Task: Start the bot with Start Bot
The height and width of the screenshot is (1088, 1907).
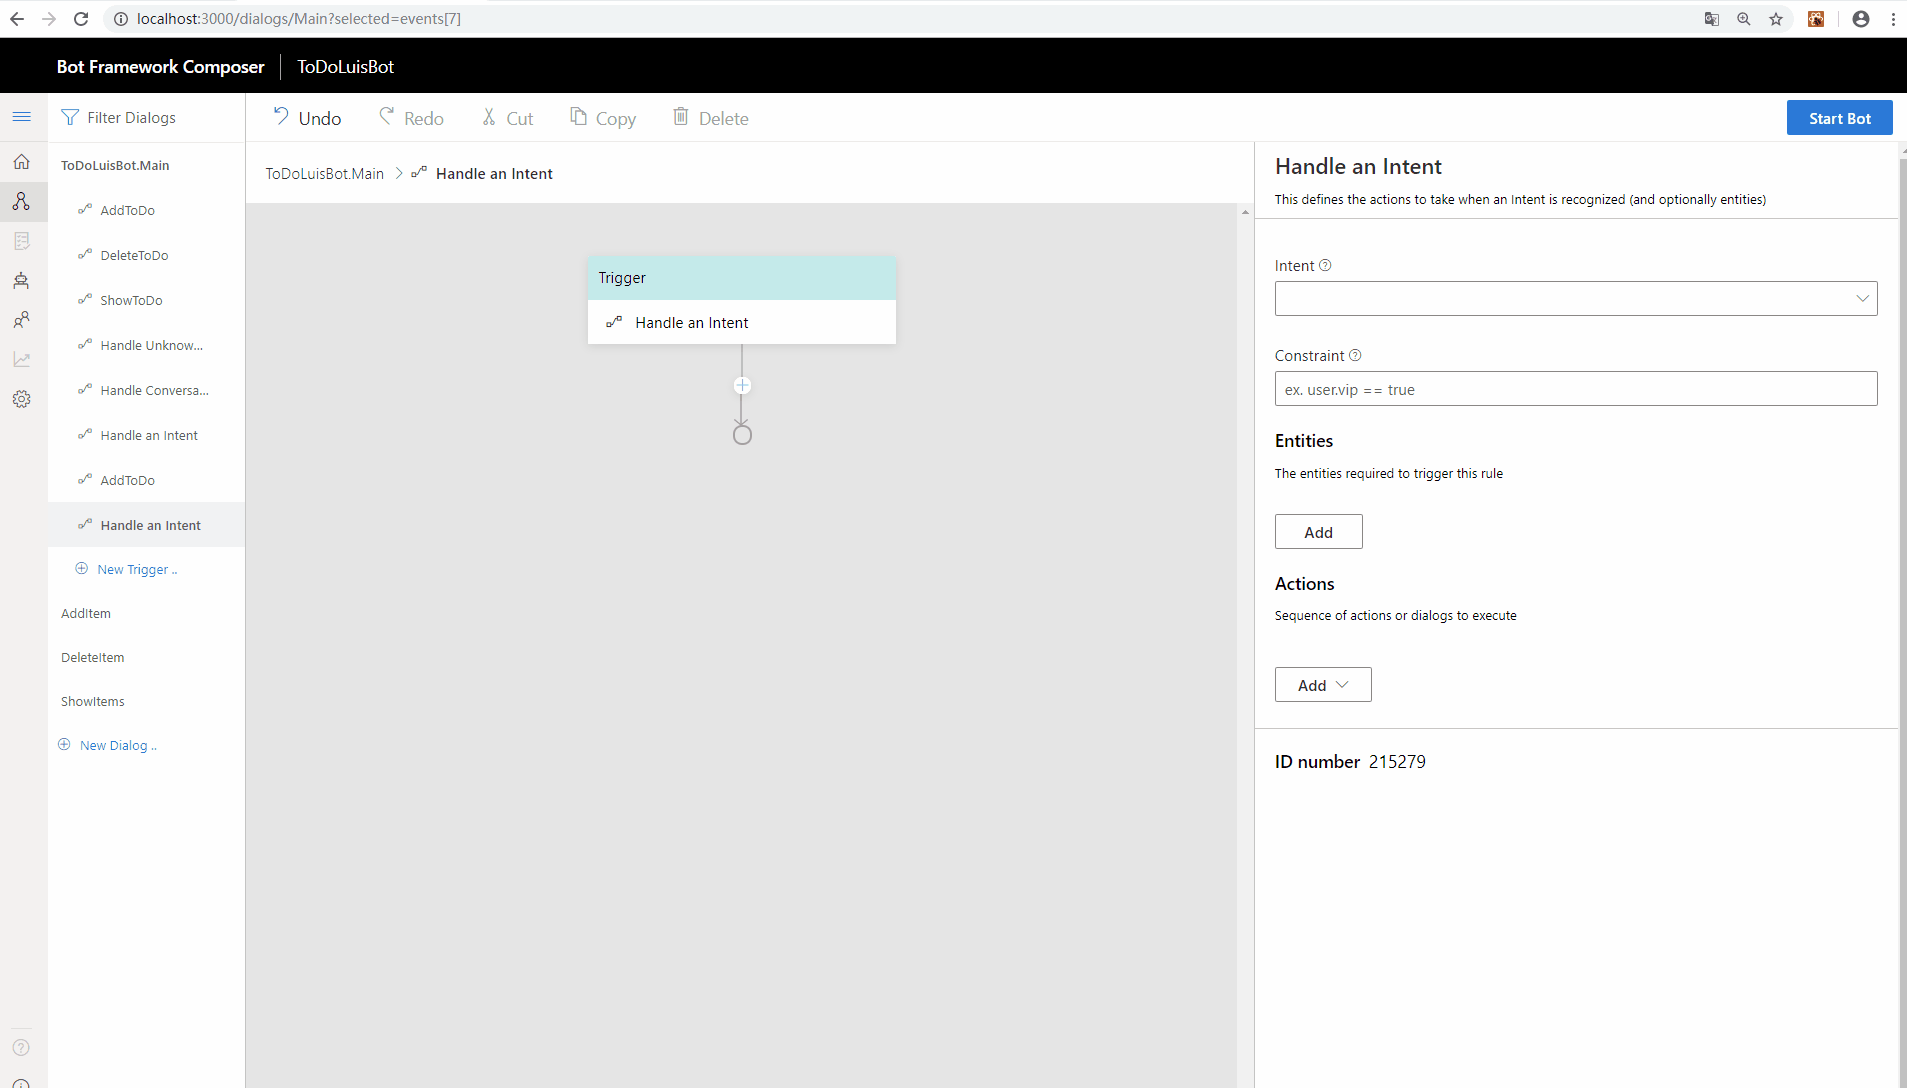Action: coord(1839,118)
